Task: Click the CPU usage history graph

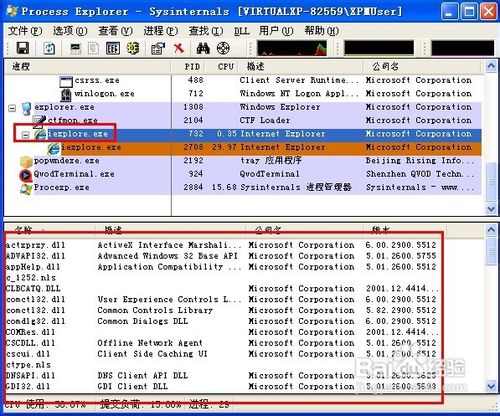Action: click(x=292, y=48)
